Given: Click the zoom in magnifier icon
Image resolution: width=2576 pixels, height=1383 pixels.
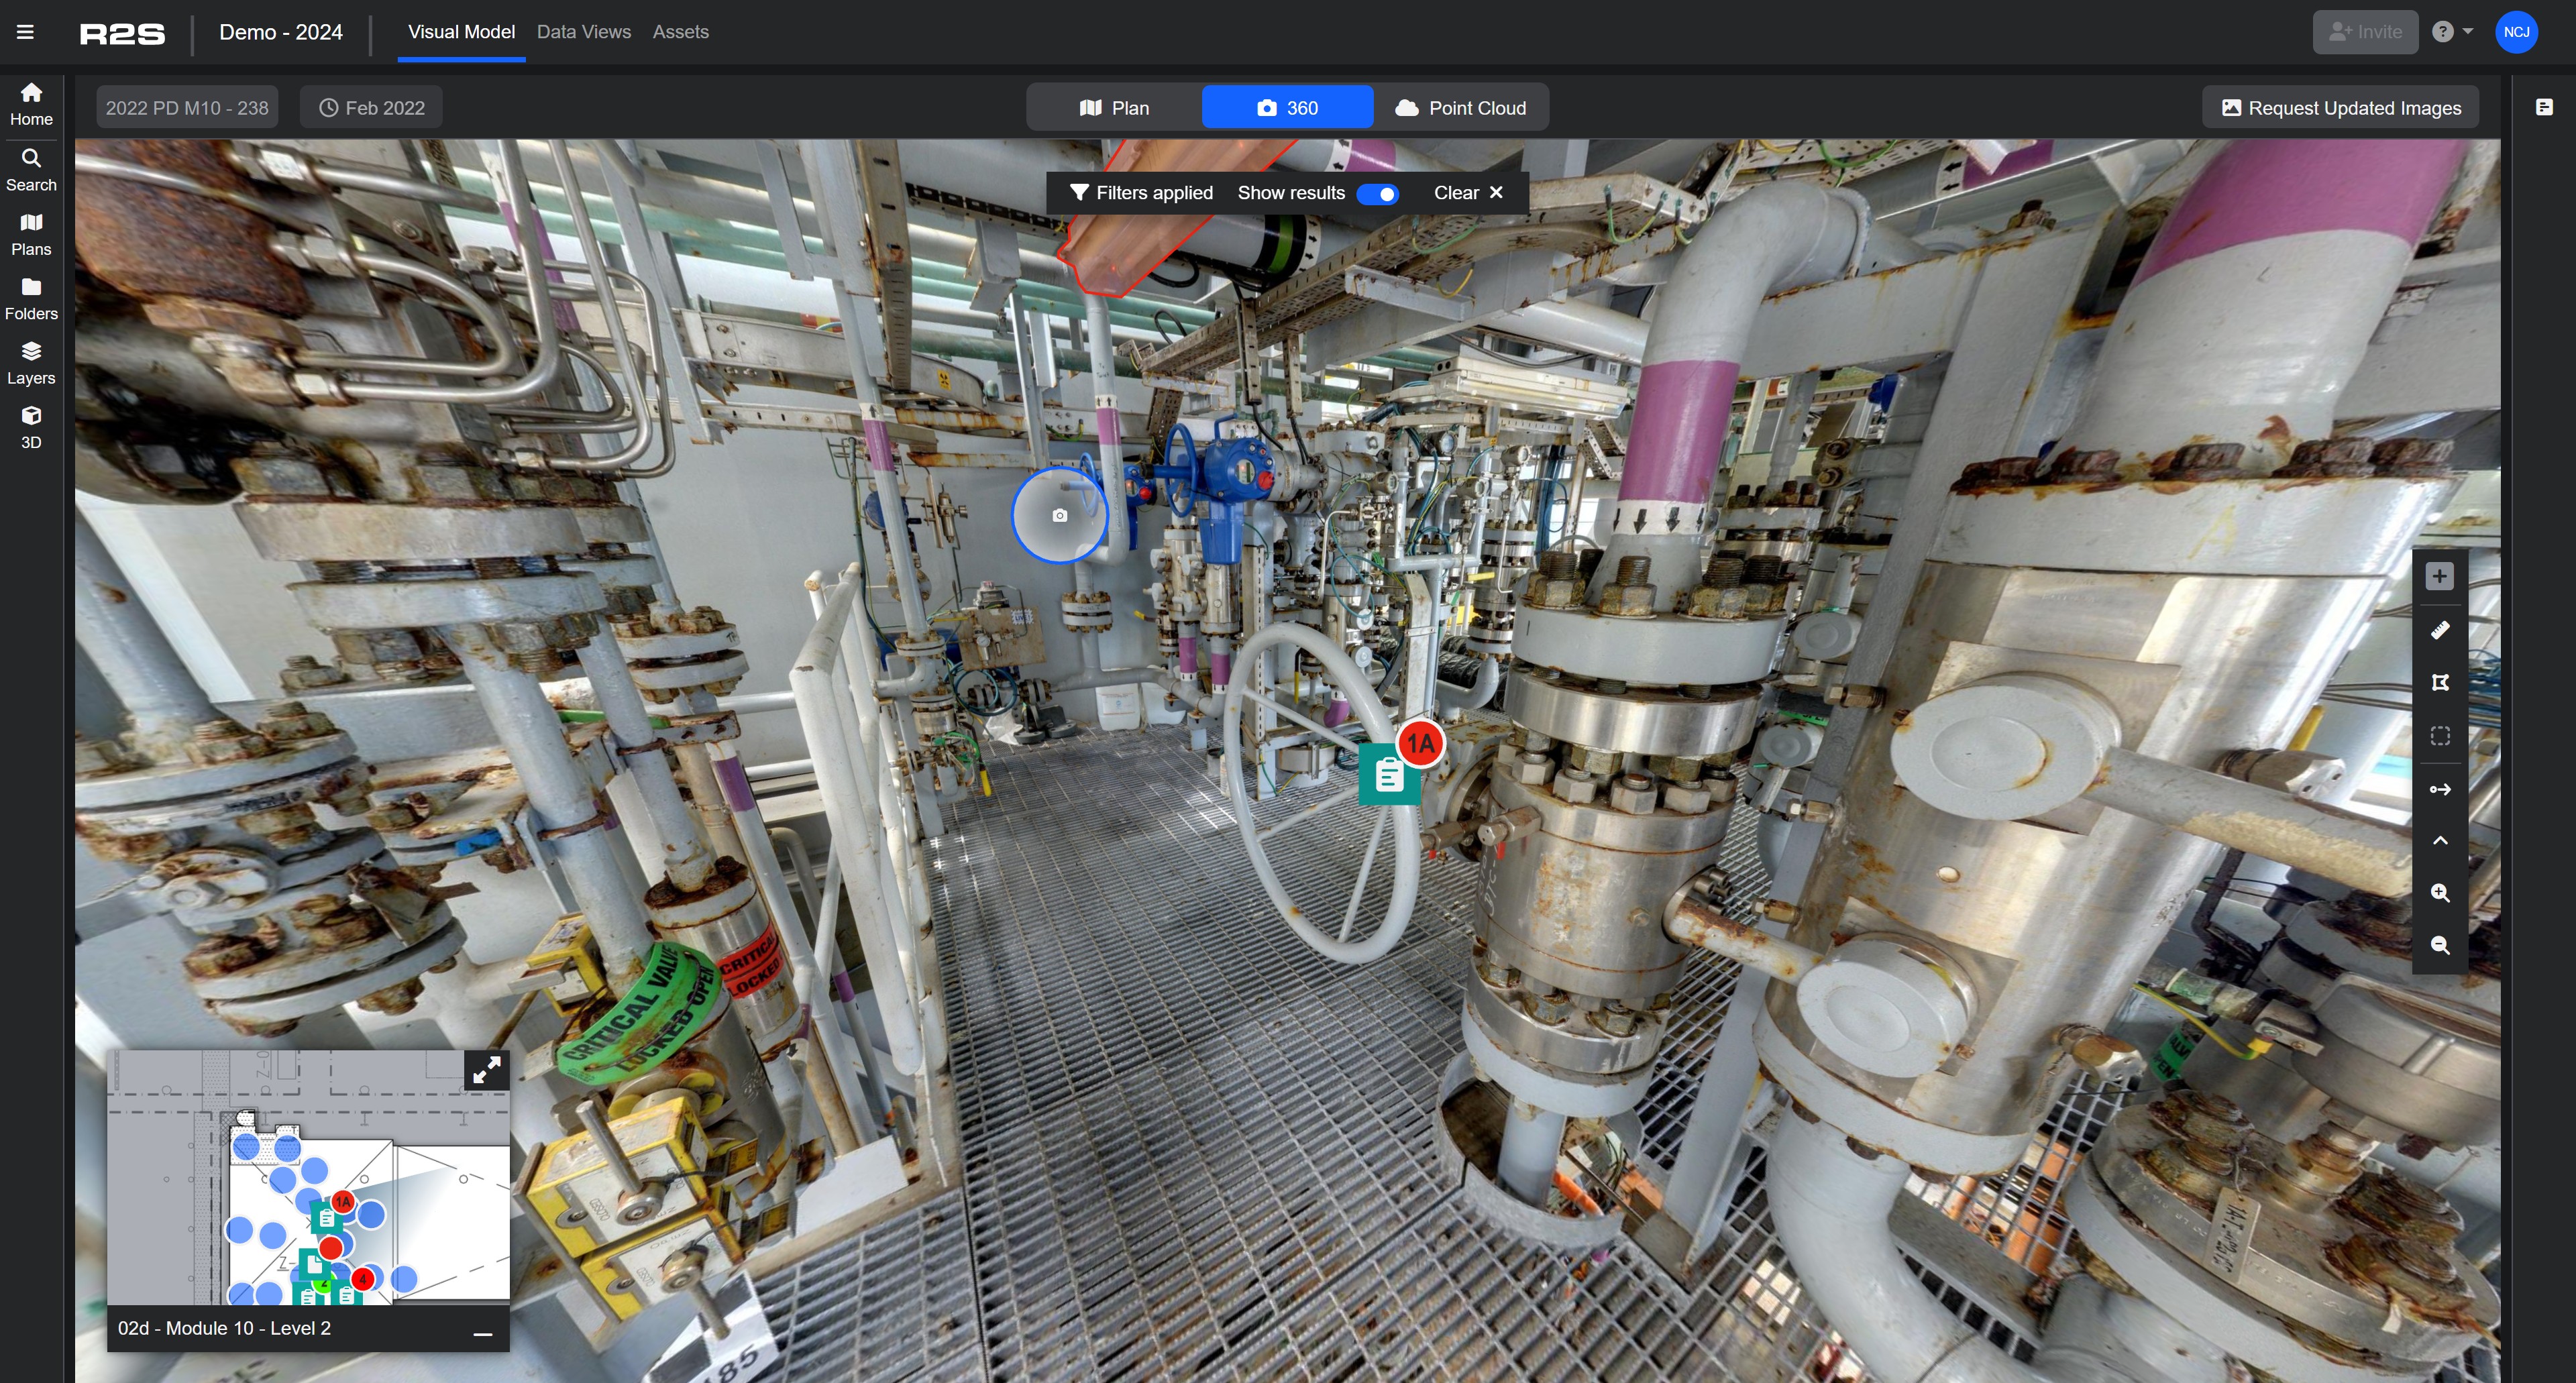Looking at the screenshot, I should 2440,893.
